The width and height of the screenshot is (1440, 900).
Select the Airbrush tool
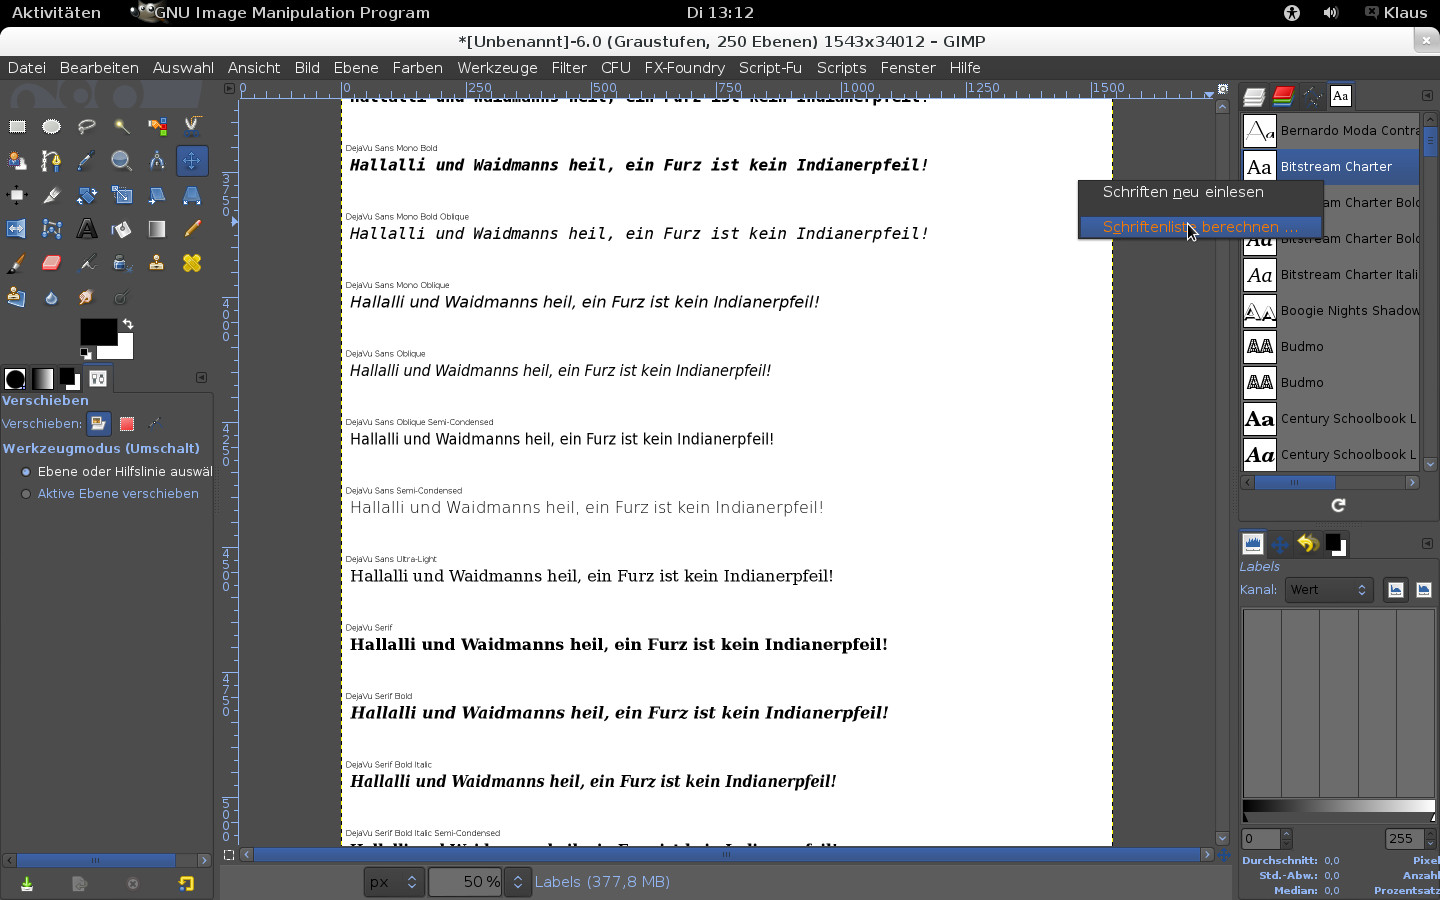pyautogui.click(x=87, y=263)
